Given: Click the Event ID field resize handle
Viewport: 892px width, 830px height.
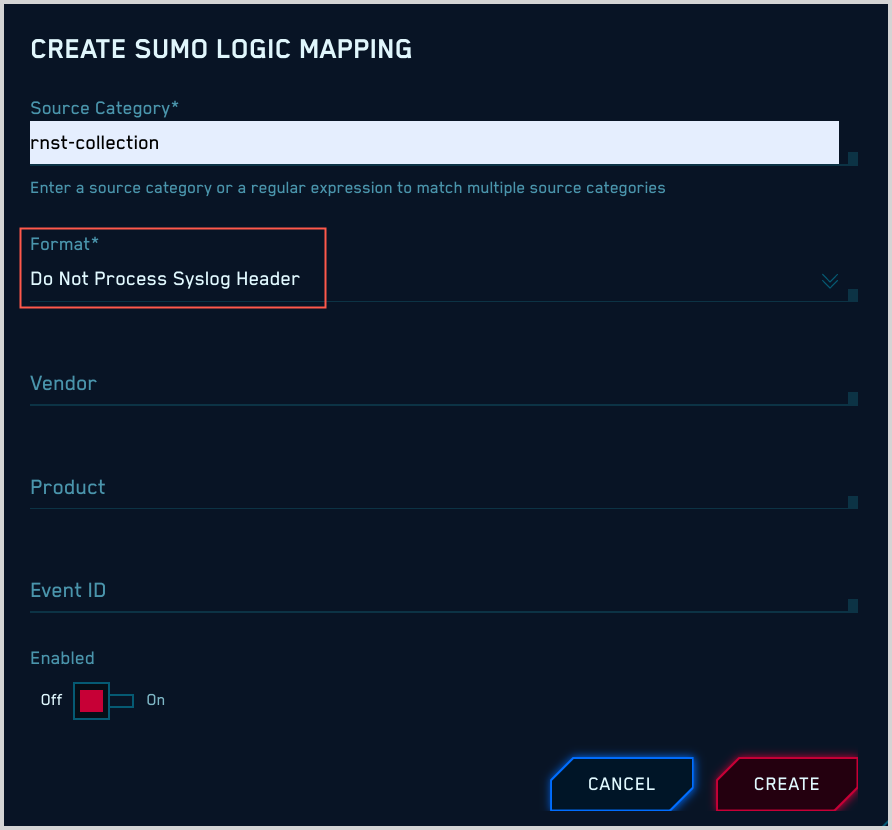Looking at the screenshot, I should [x=851, y=605].
